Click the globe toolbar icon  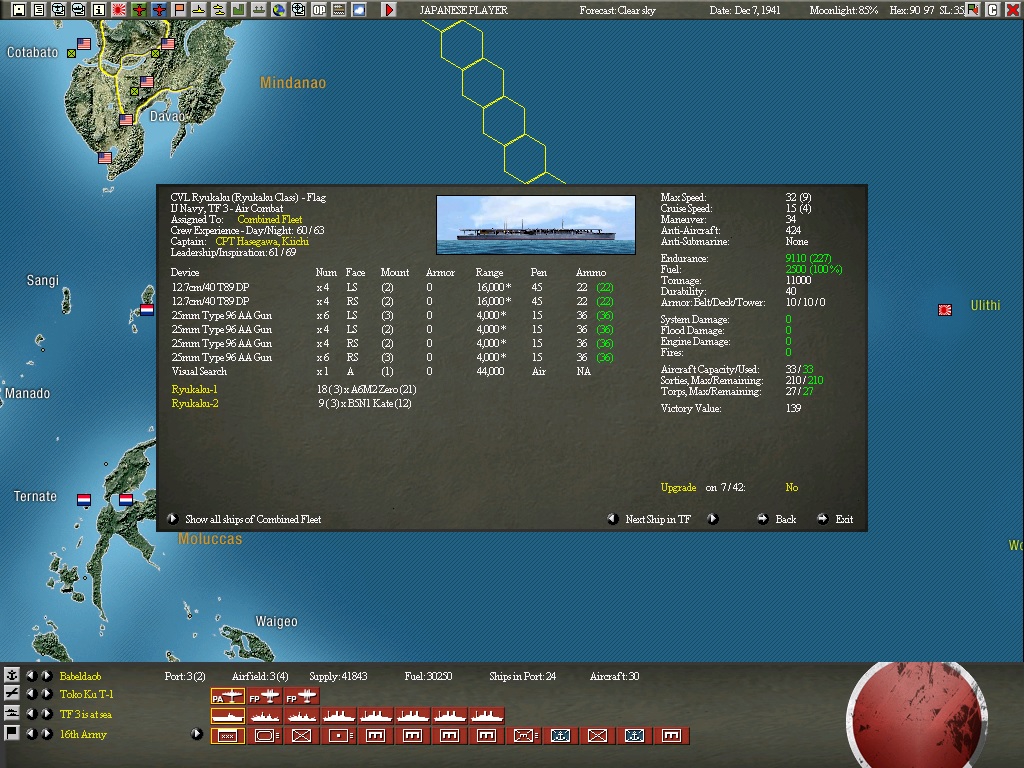click(x=279, y=10)
